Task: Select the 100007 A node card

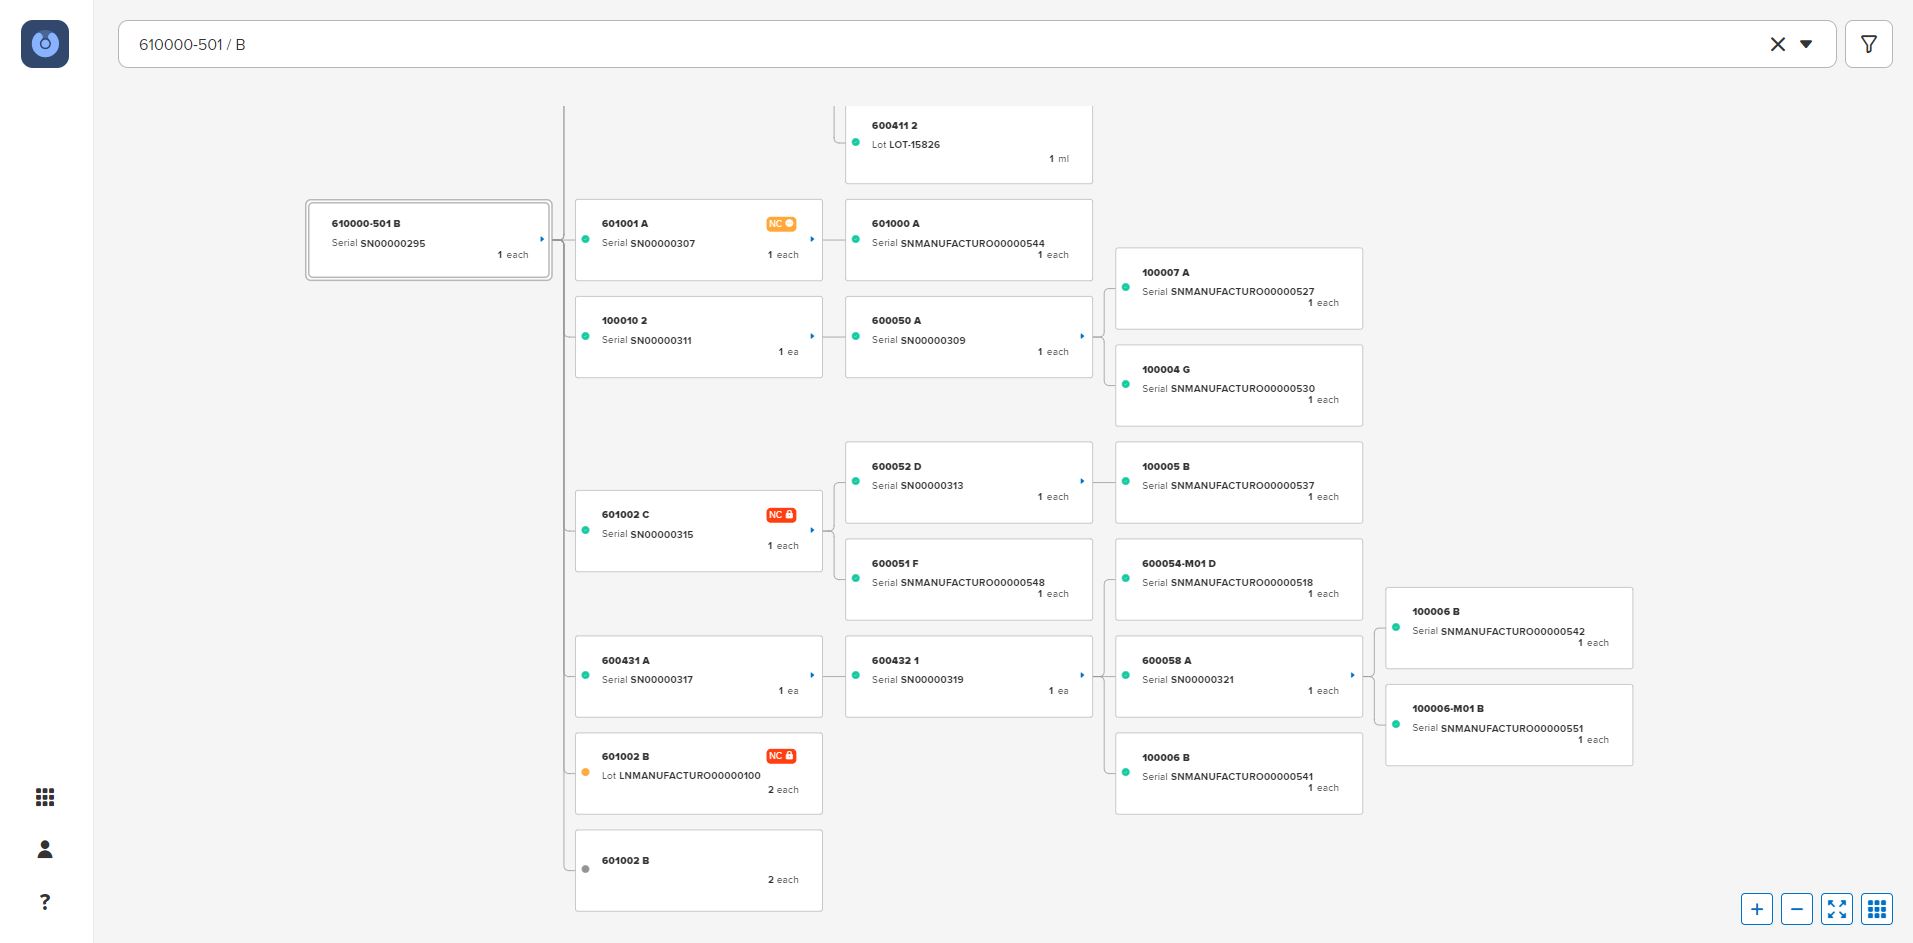Action: pos(1238,288)
